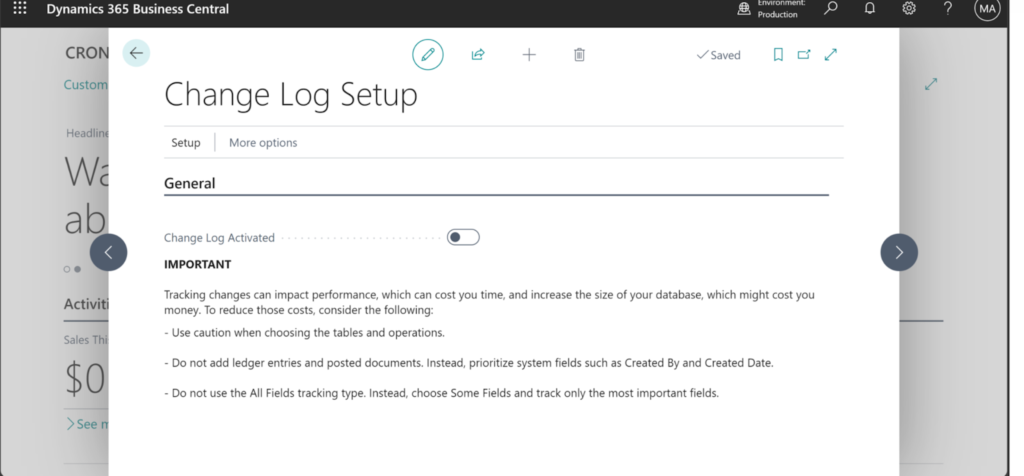Viewport: 1024px width, 476px height.
Task: Click the IMPORTANT heading text
Action: 197,264
